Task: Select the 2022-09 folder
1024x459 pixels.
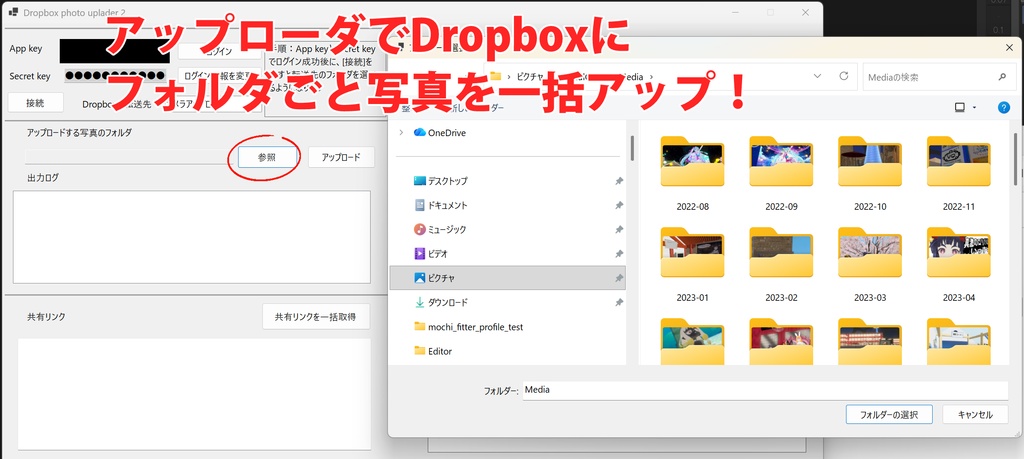Action: [x=781, y=172]
